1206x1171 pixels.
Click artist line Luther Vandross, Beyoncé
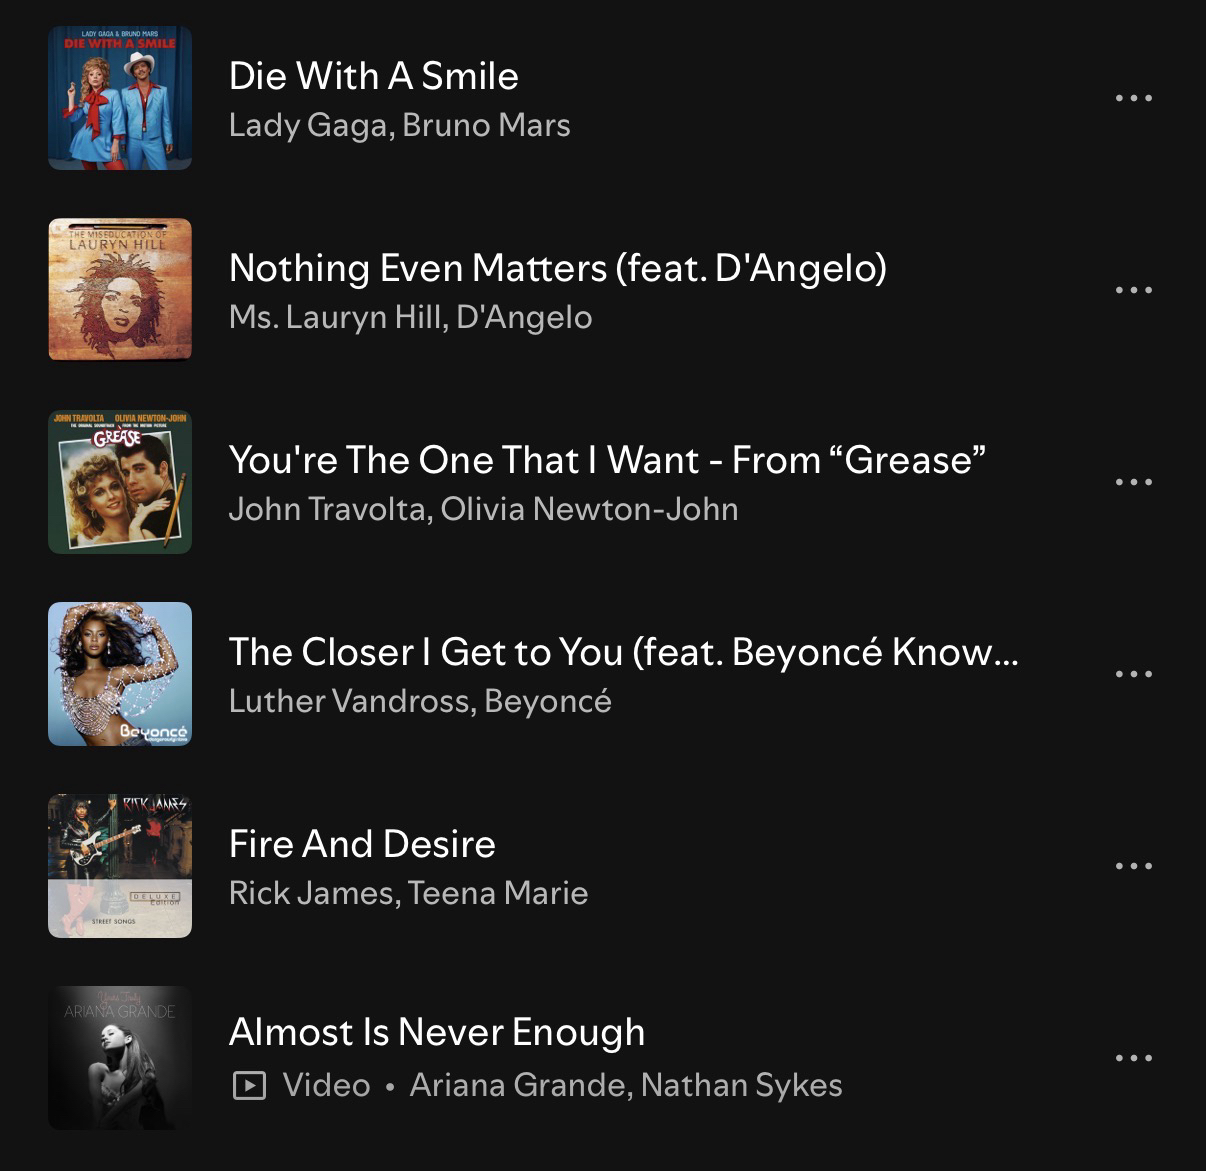click(420, 701)
